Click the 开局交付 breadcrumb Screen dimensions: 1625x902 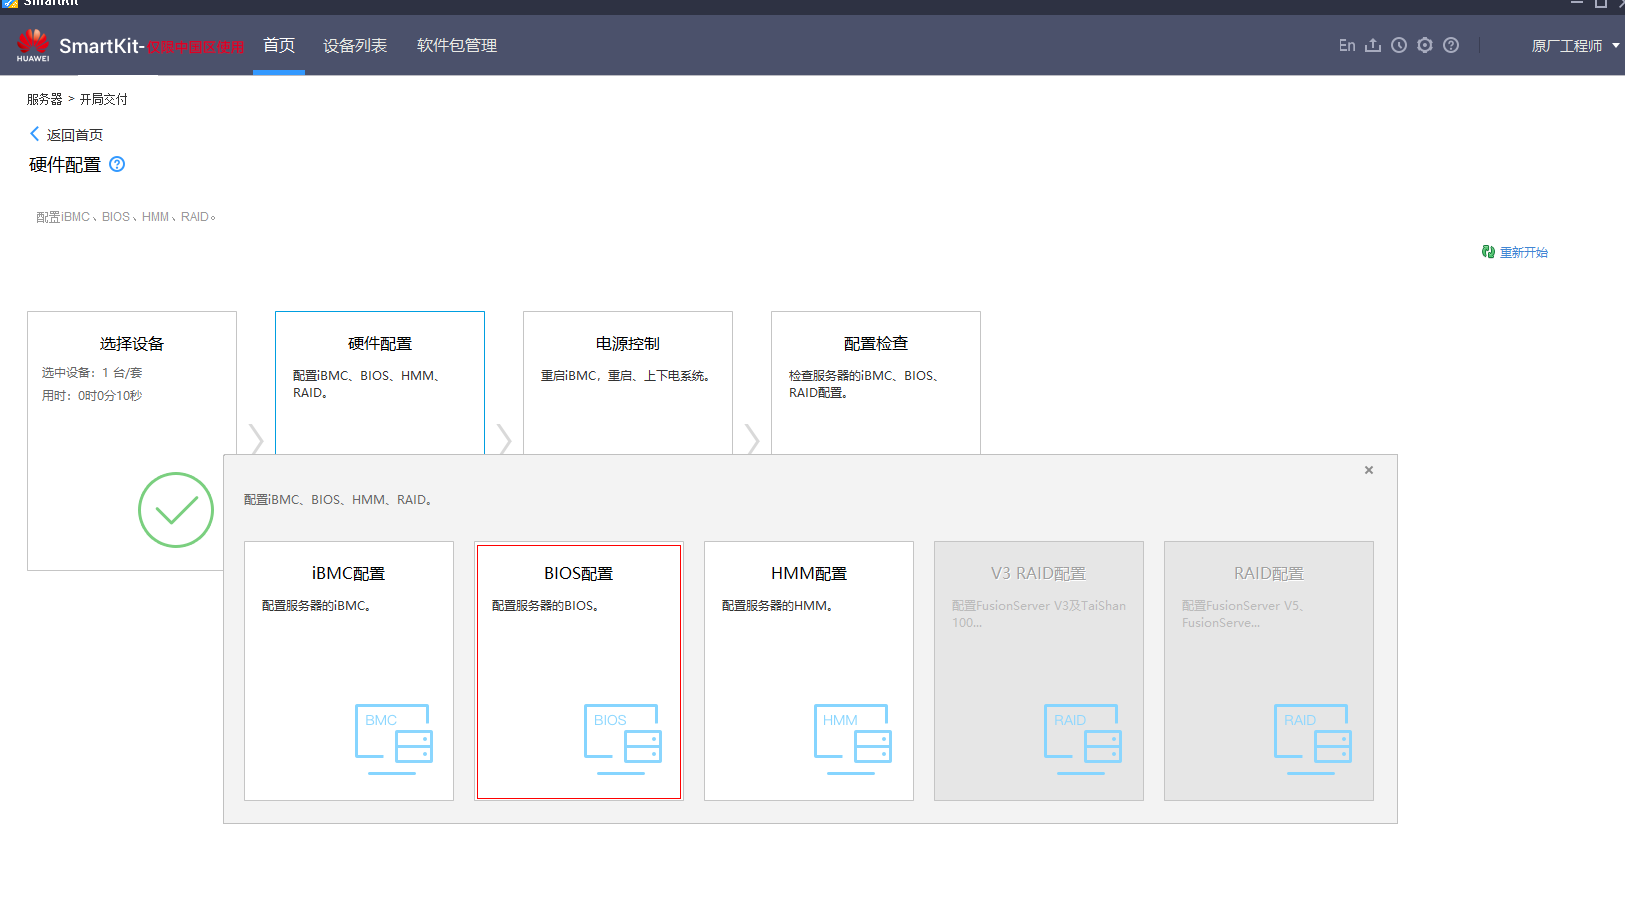[104, 99]
